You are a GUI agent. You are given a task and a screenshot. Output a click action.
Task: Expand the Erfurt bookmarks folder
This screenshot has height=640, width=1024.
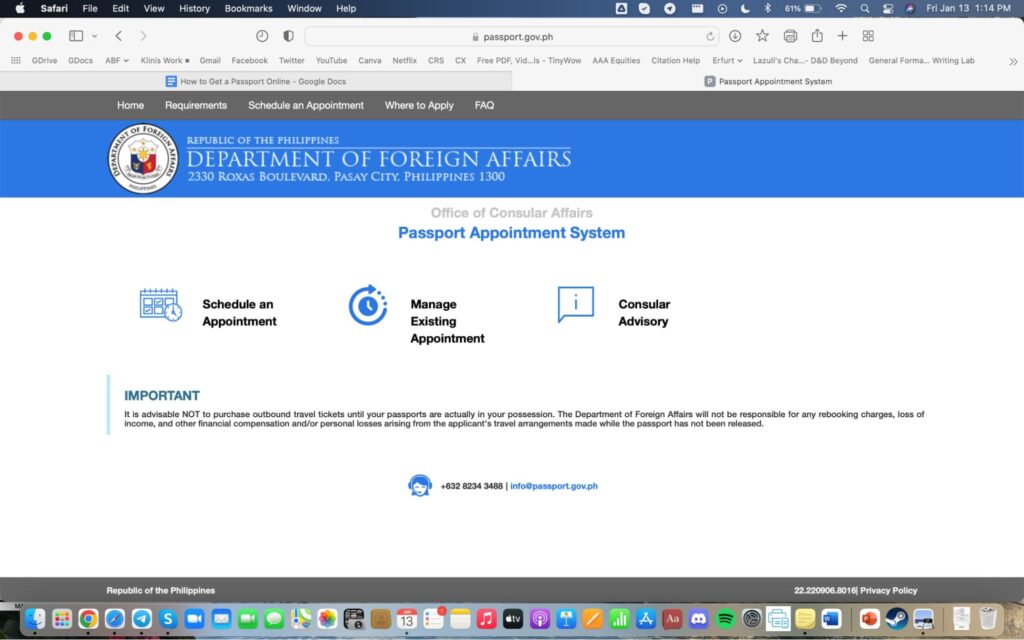pyautogui.click(x=727, y=60)
